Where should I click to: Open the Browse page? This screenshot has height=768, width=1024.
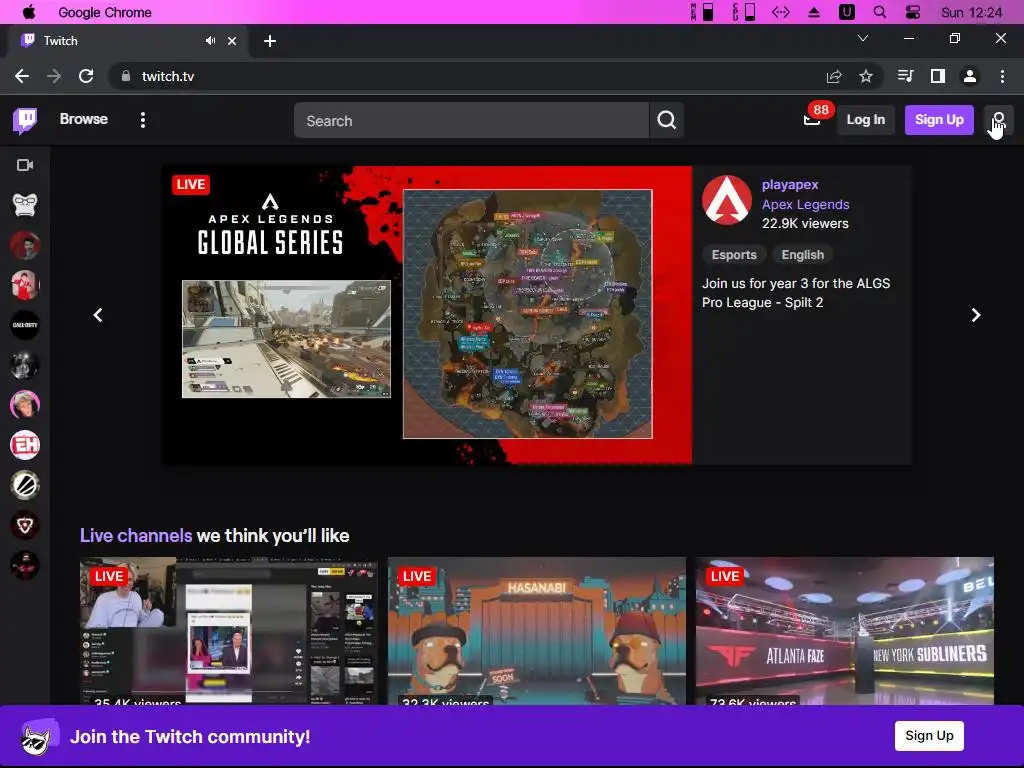[84, 120]
